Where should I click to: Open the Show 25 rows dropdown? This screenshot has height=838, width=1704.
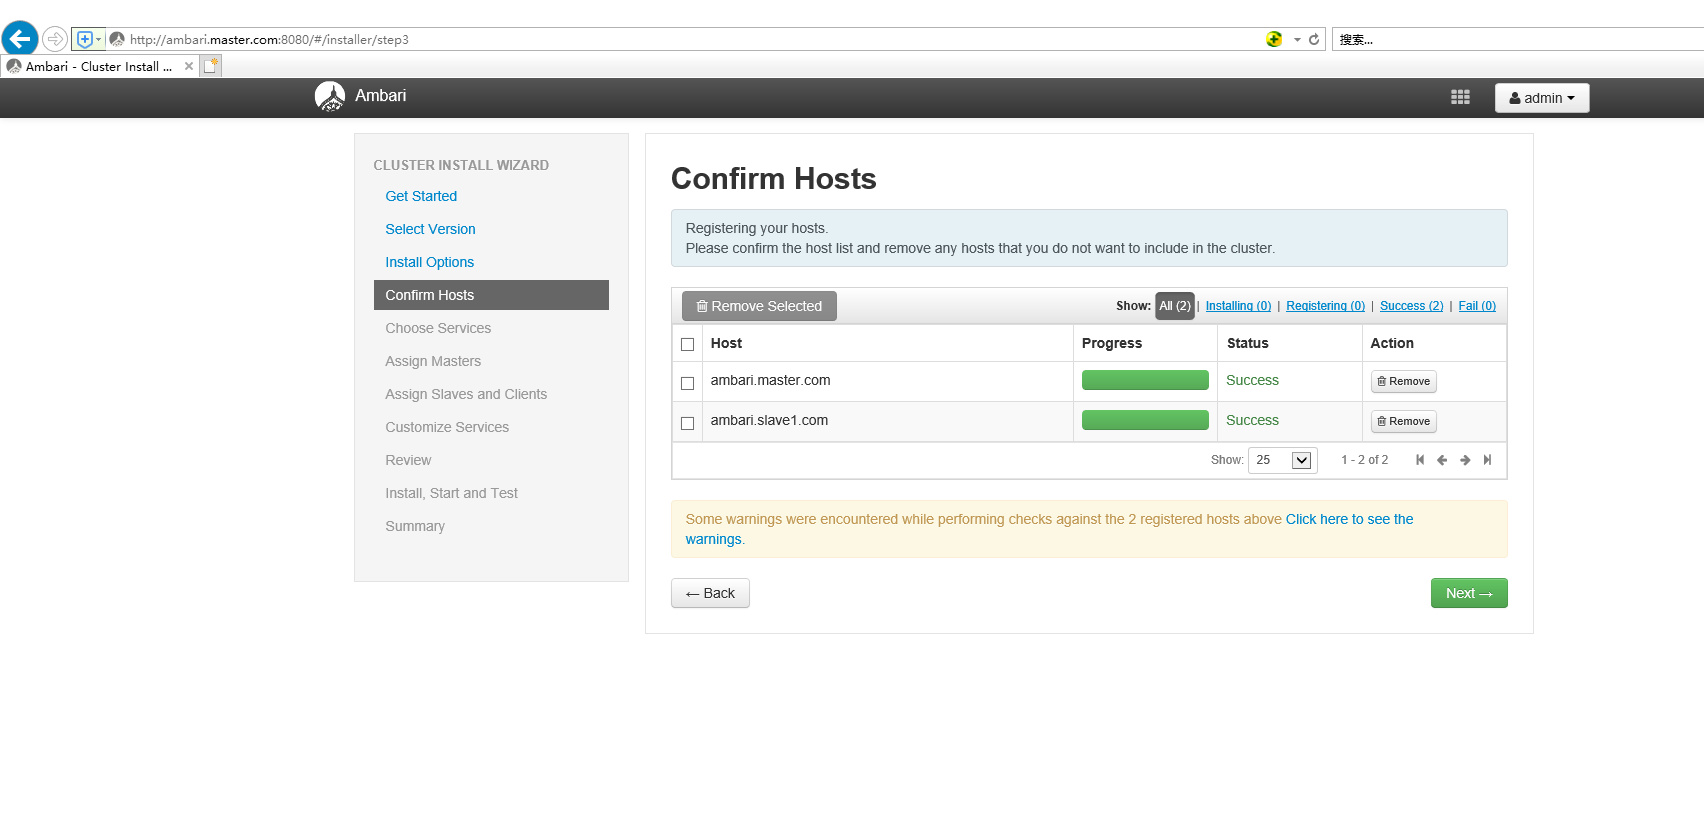click(1282, 460)
